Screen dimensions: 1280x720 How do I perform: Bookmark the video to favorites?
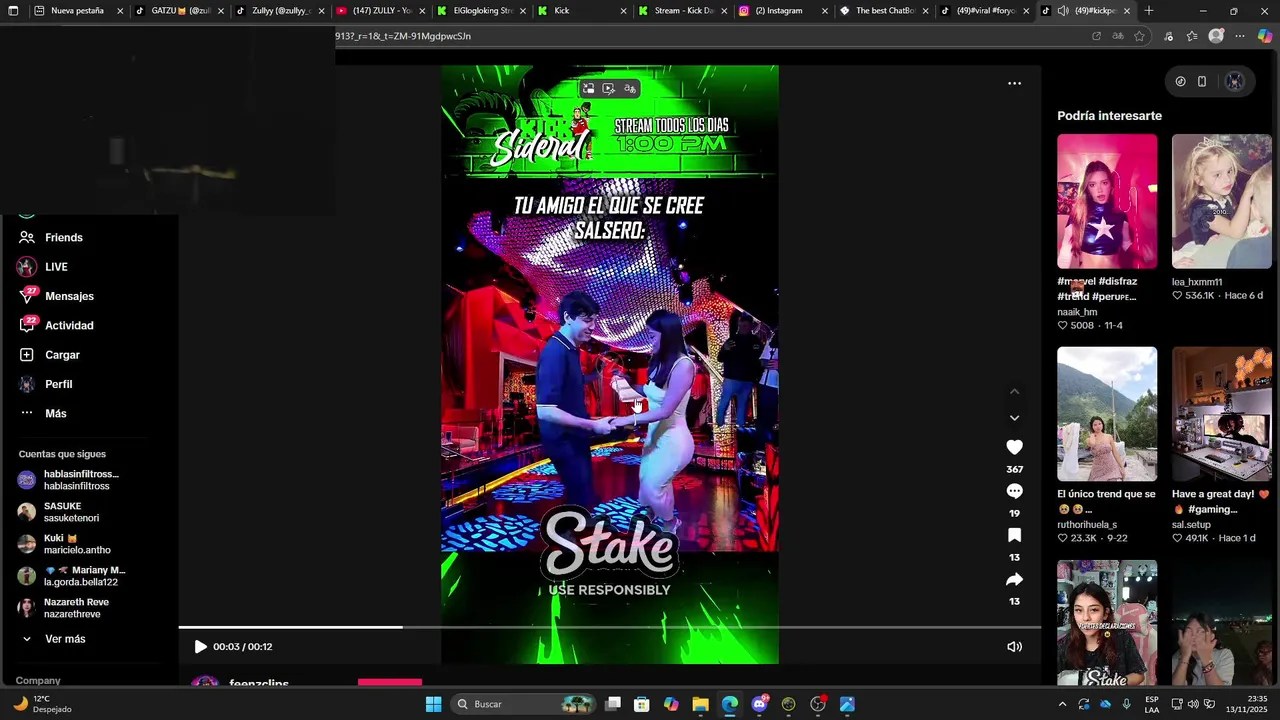1014,535
